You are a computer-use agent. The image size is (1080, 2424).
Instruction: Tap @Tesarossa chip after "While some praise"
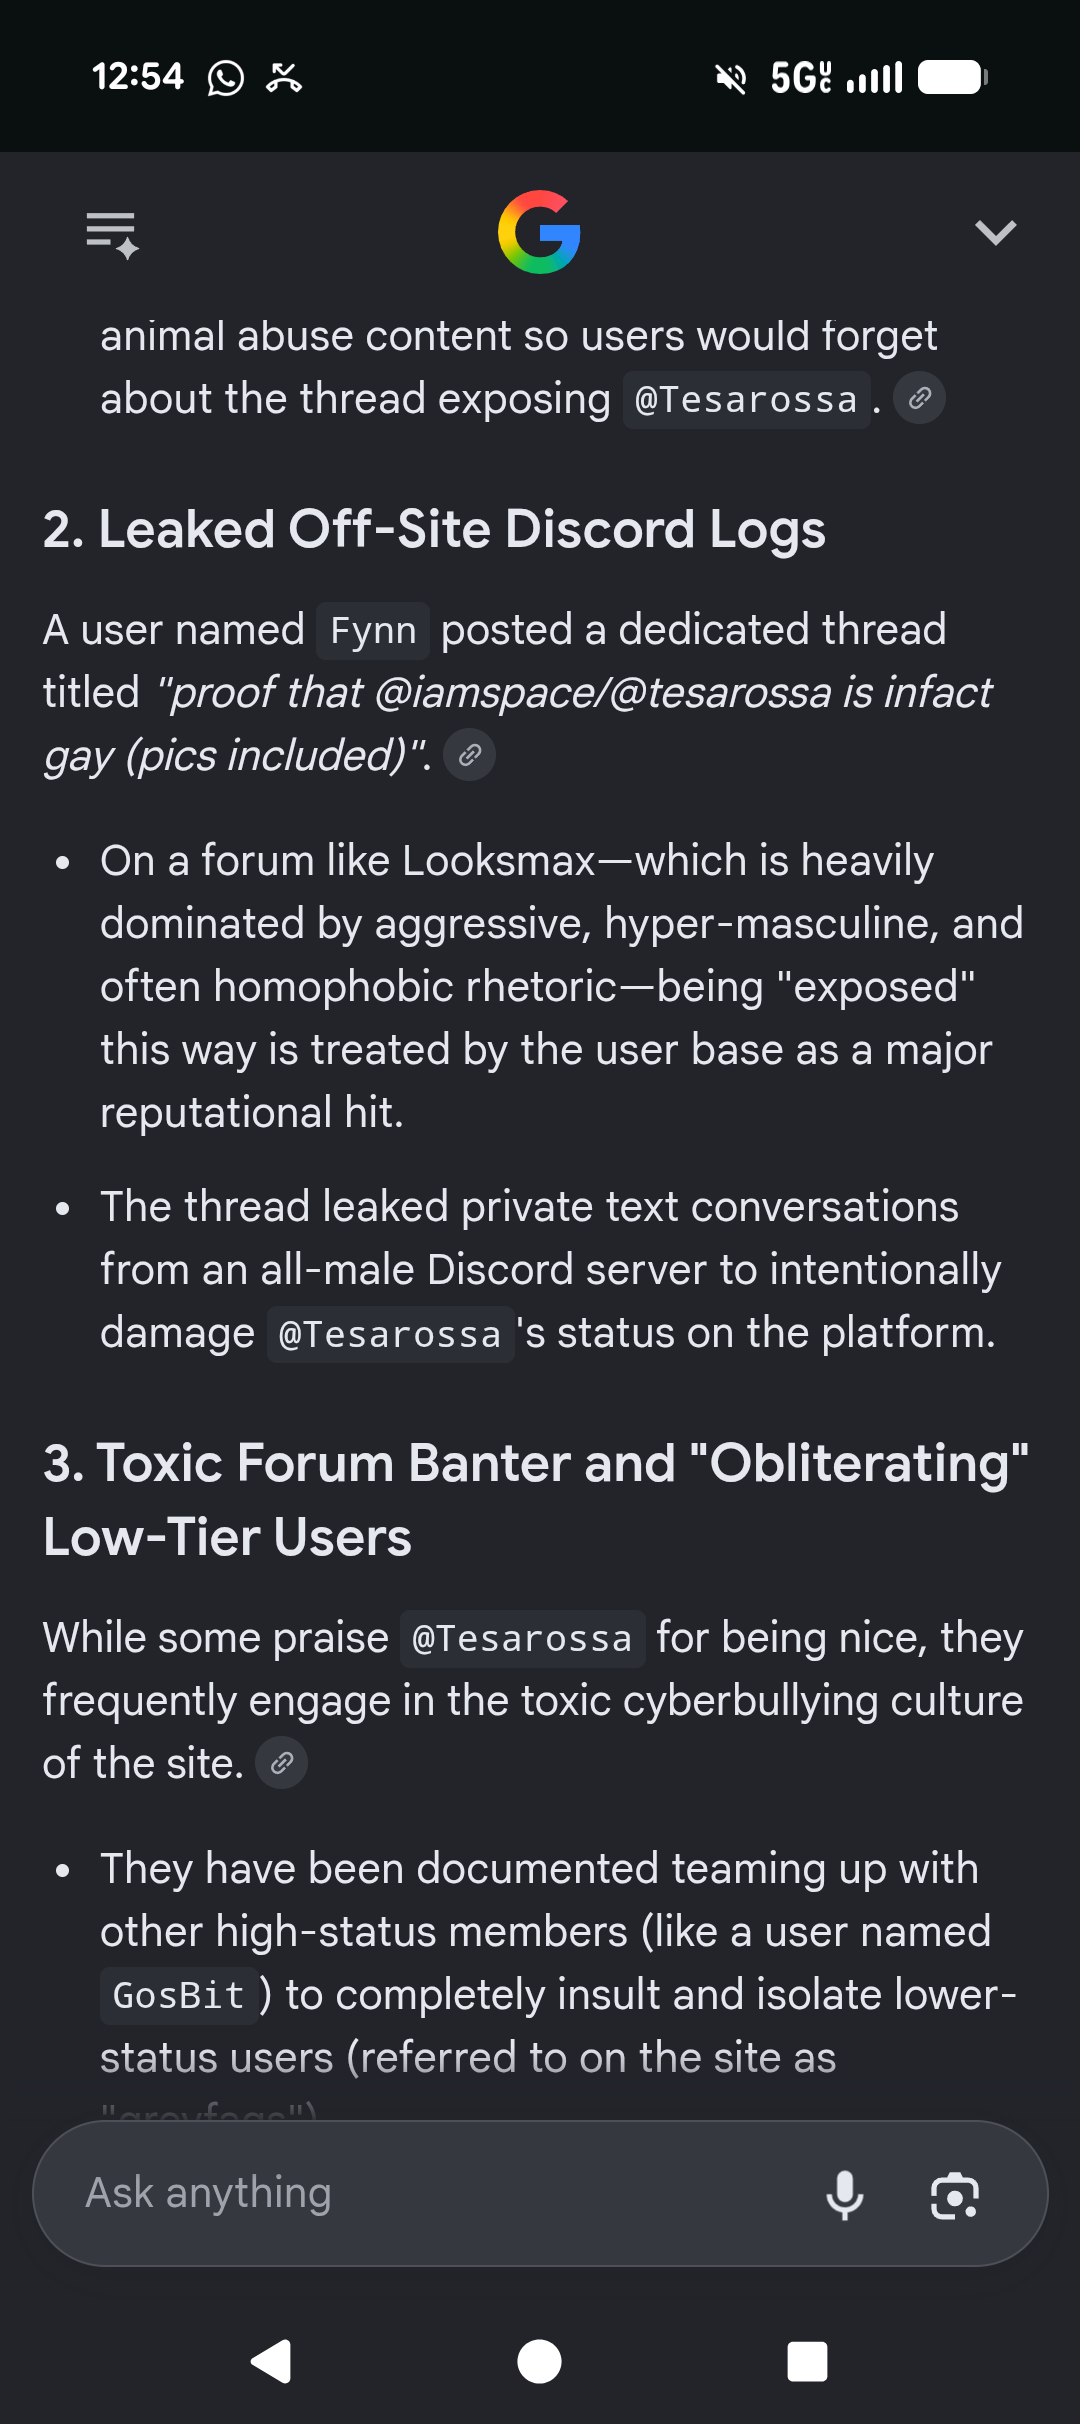click(522, 1639)
